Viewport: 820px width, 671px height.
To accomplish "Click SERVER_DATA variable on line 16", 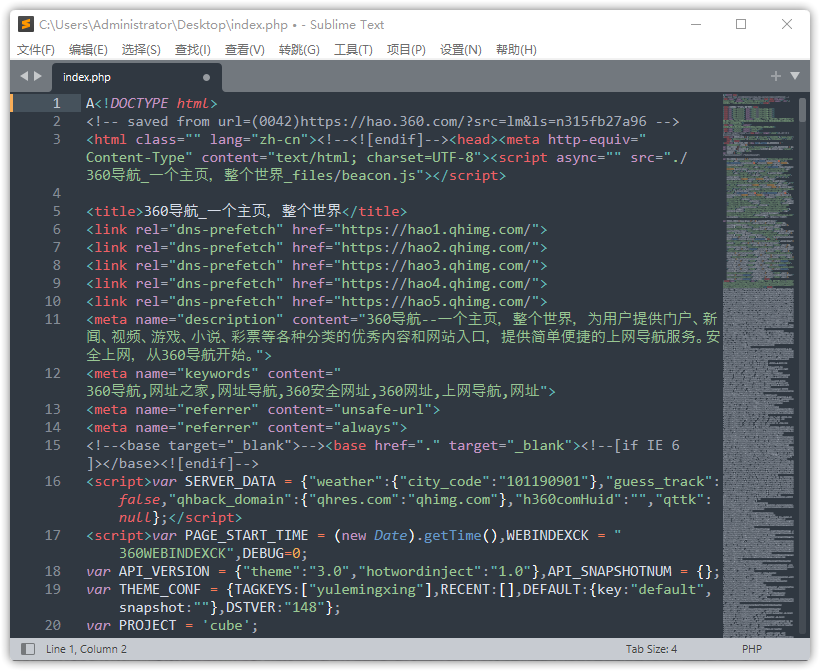I will pos(230,481).
